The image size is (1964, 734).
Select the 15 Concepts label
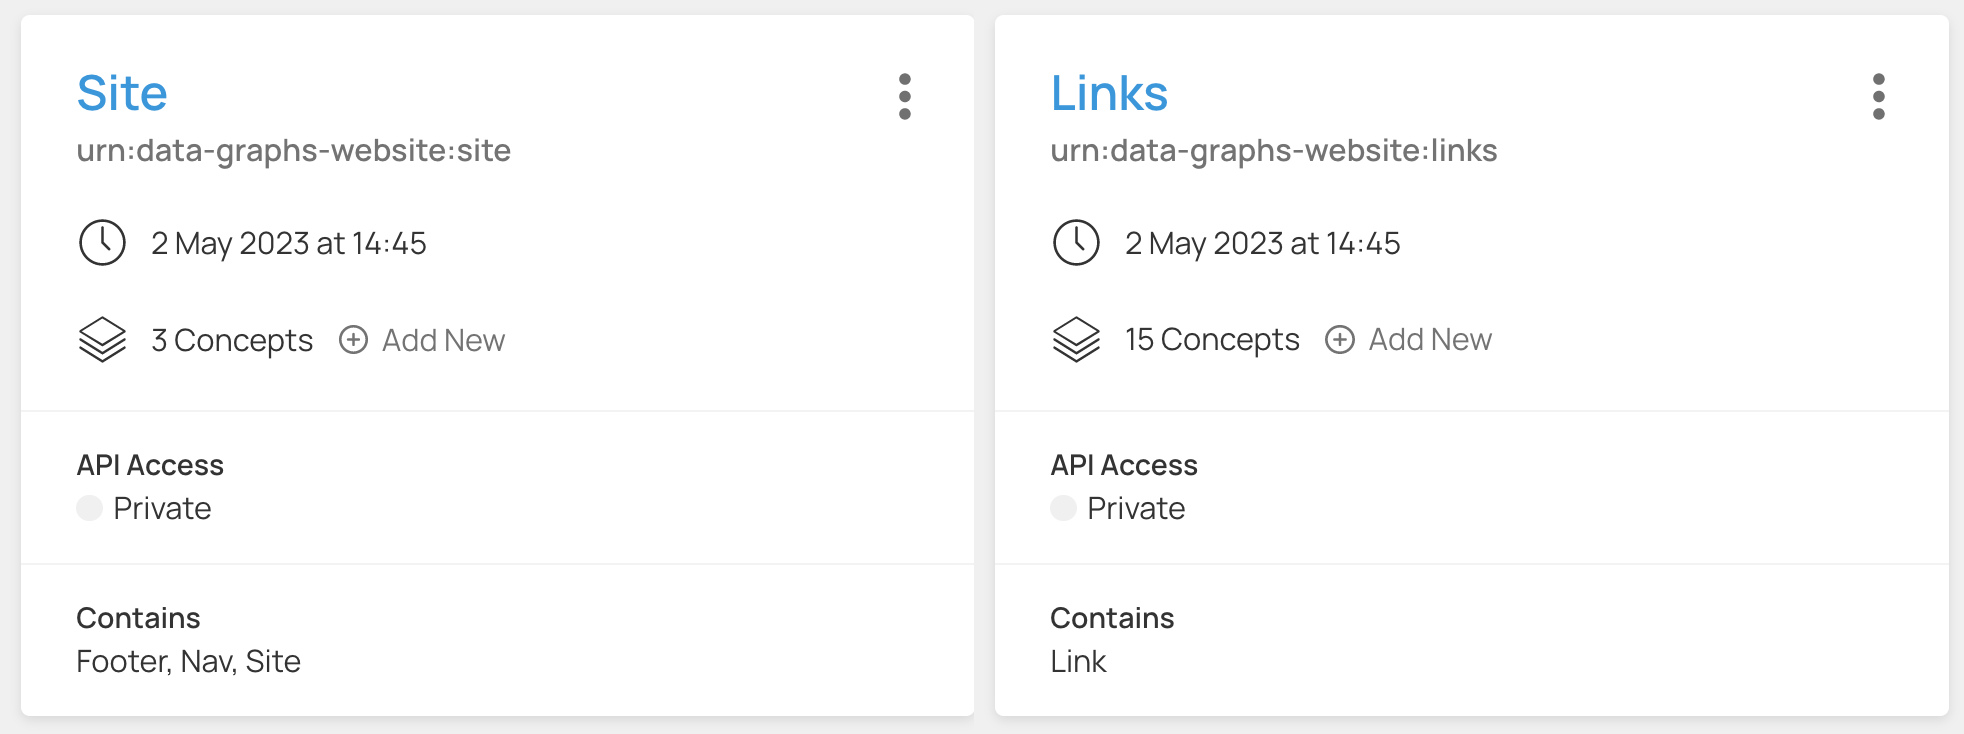pos(1212,340)
